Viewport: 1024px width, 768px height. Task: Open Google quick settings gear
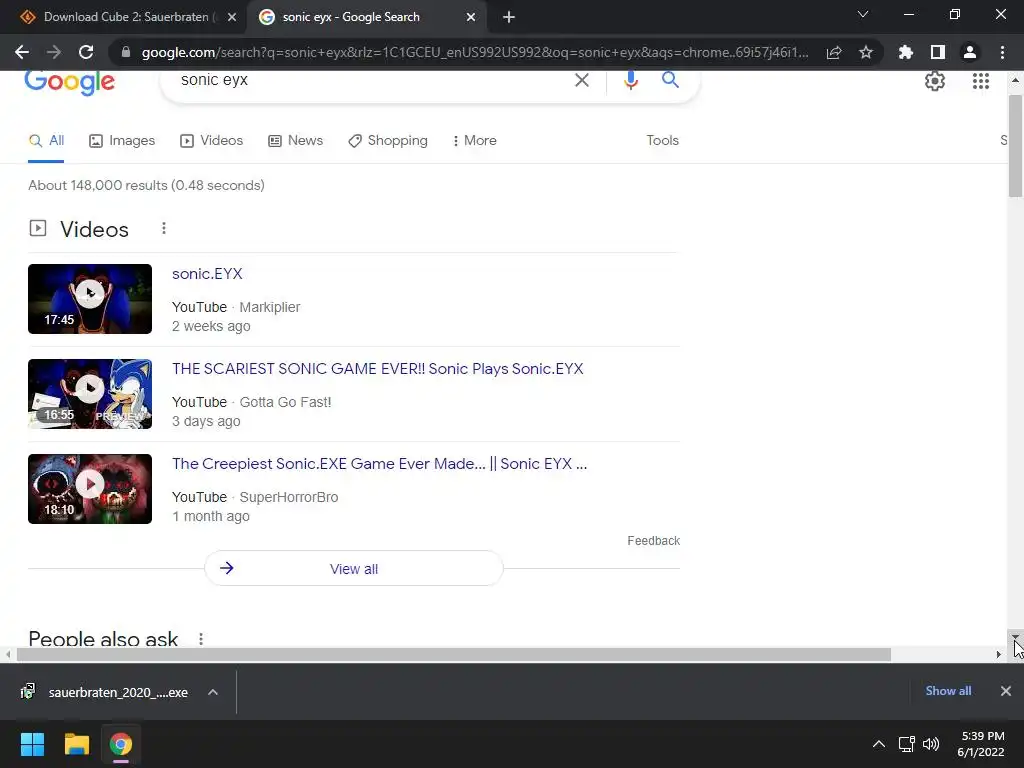pos(935,81)
